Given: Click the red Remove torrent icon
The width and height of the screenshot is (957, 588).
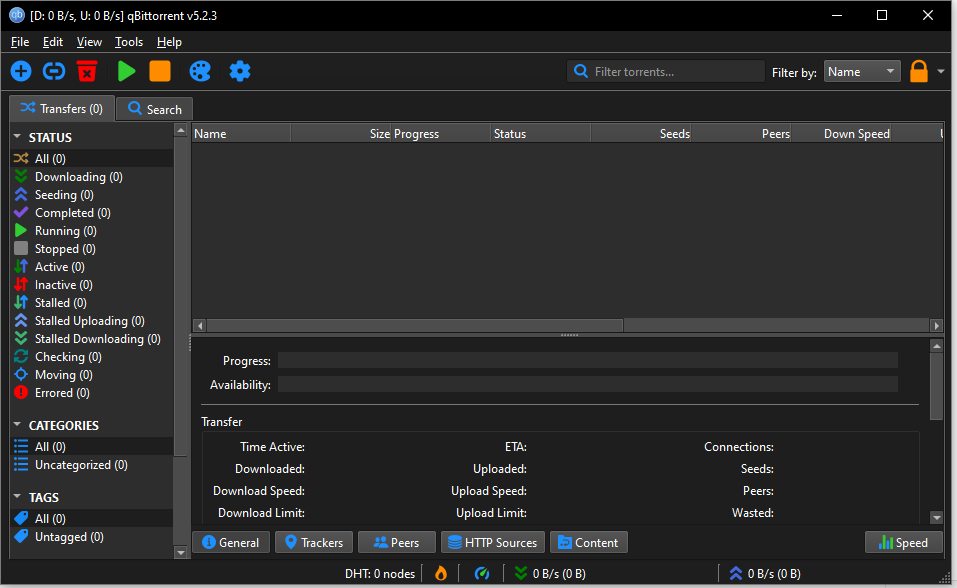Looking at the screenshot, I should click(x=87, y=71).
